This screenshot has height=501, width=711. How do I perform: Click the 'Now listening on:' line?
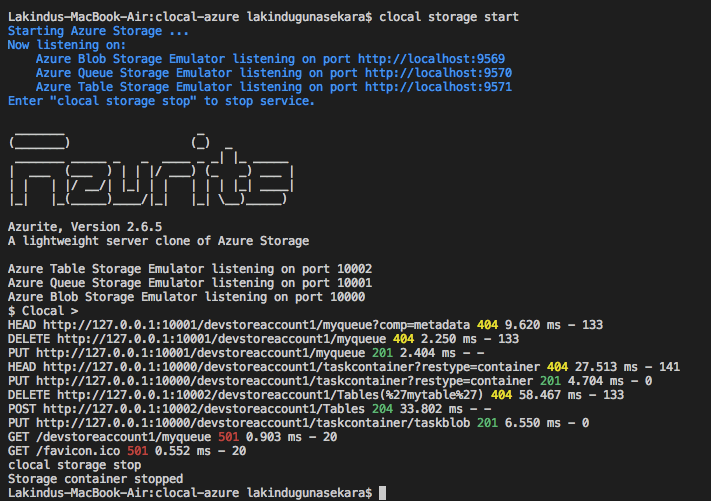[x=67, y=45]
